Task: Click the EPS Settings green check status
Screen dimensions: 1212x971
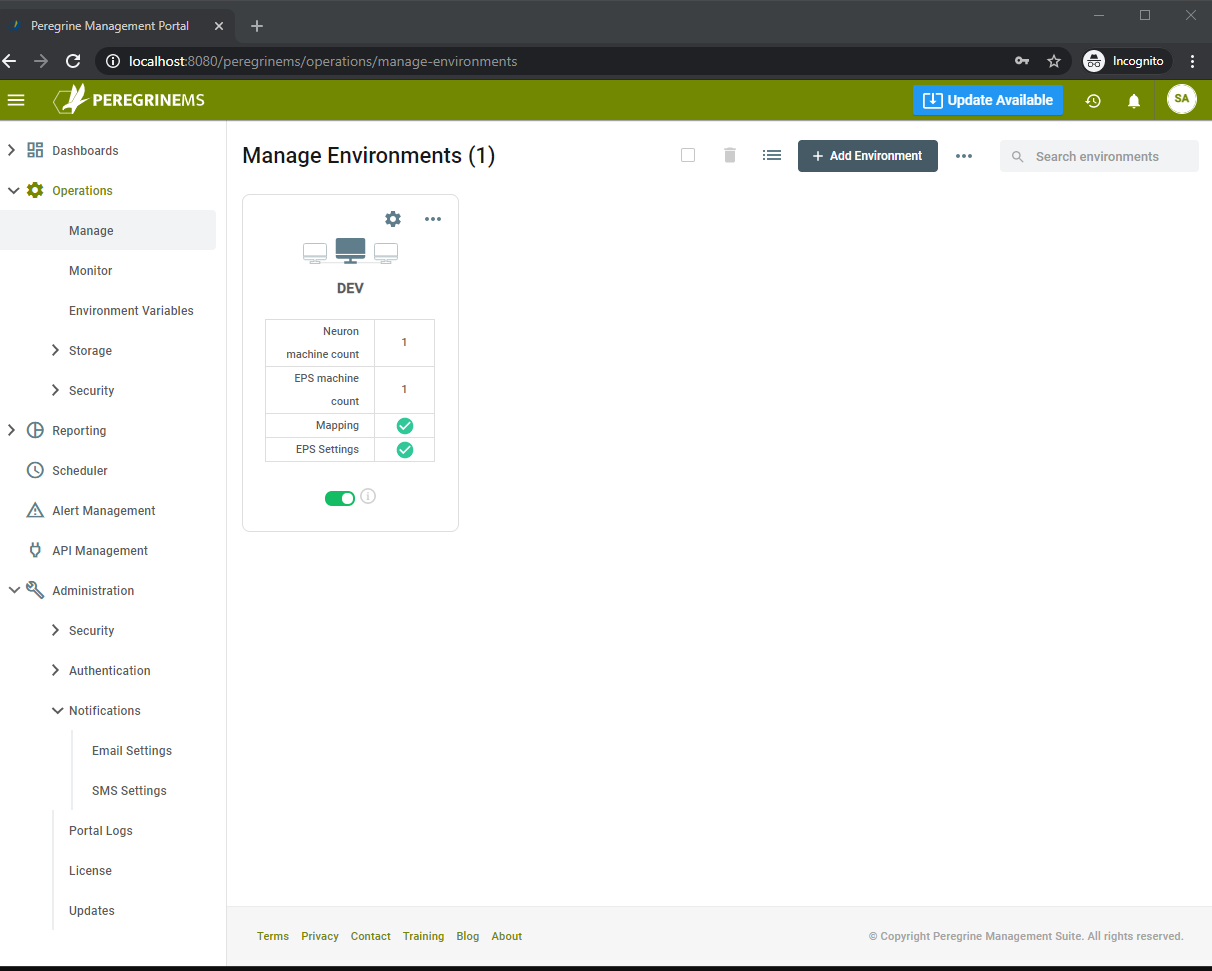Action: click(405, 450)
